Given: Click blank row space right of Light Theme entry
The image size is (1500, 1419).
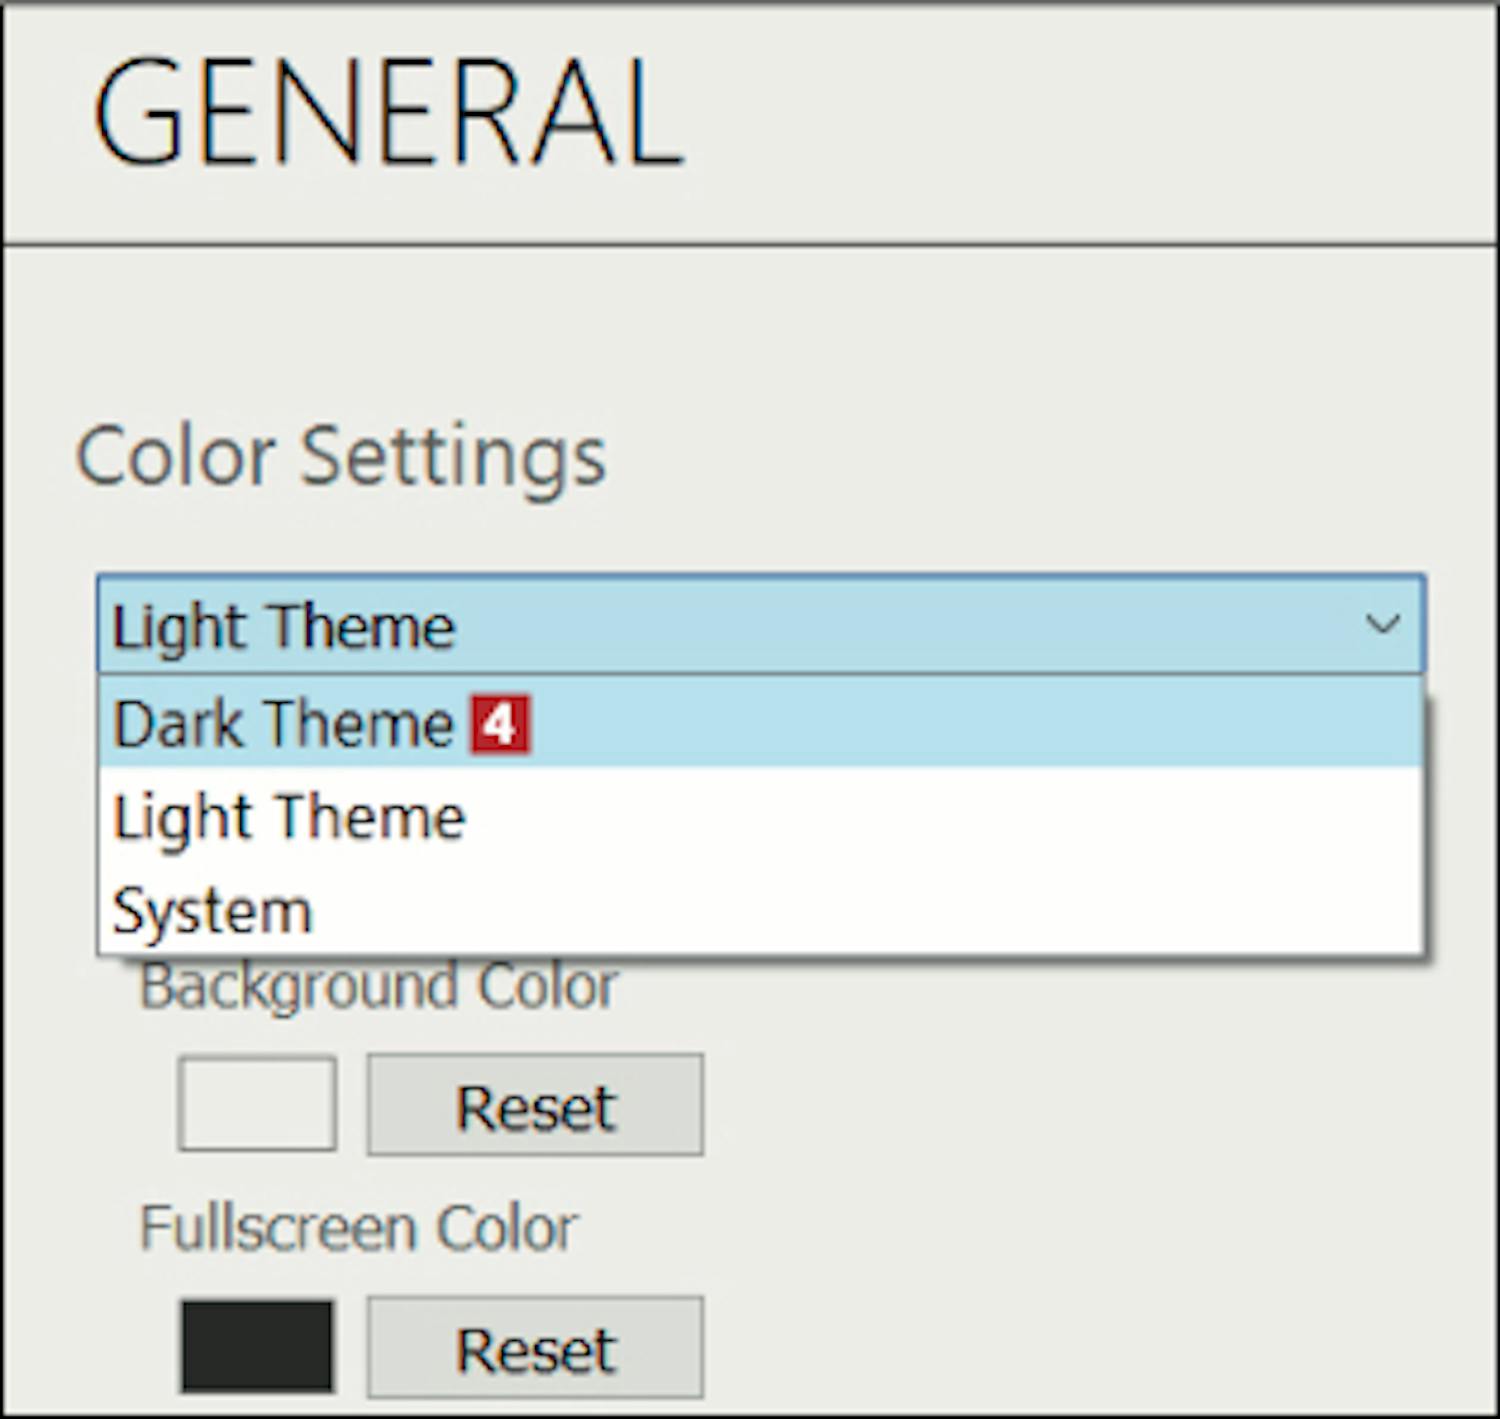Looking at the screenshot, I should (x=900, y=817).
